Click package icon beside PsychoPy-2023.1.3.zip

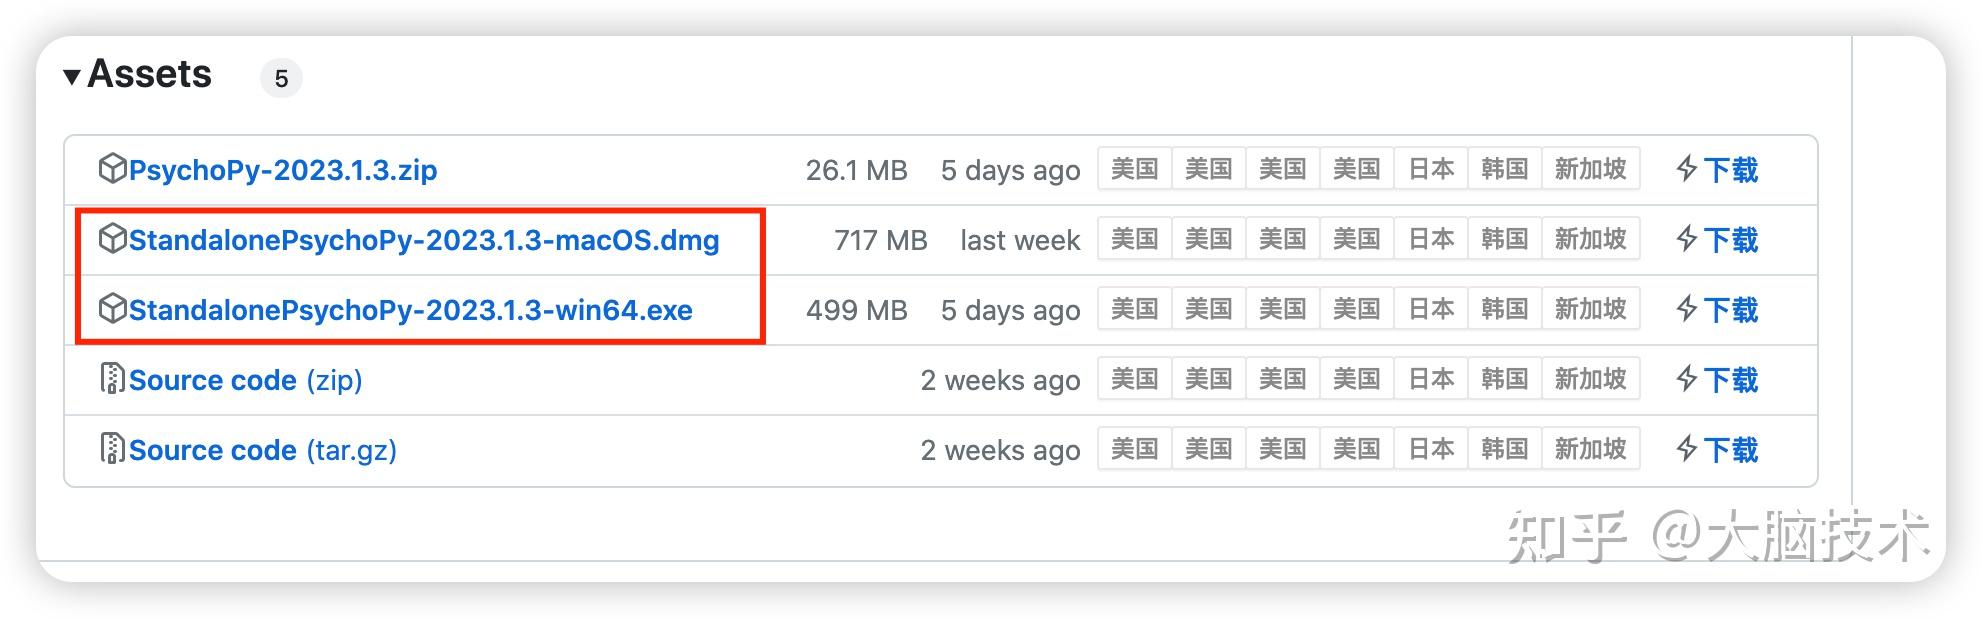click(x=112, y=169)
